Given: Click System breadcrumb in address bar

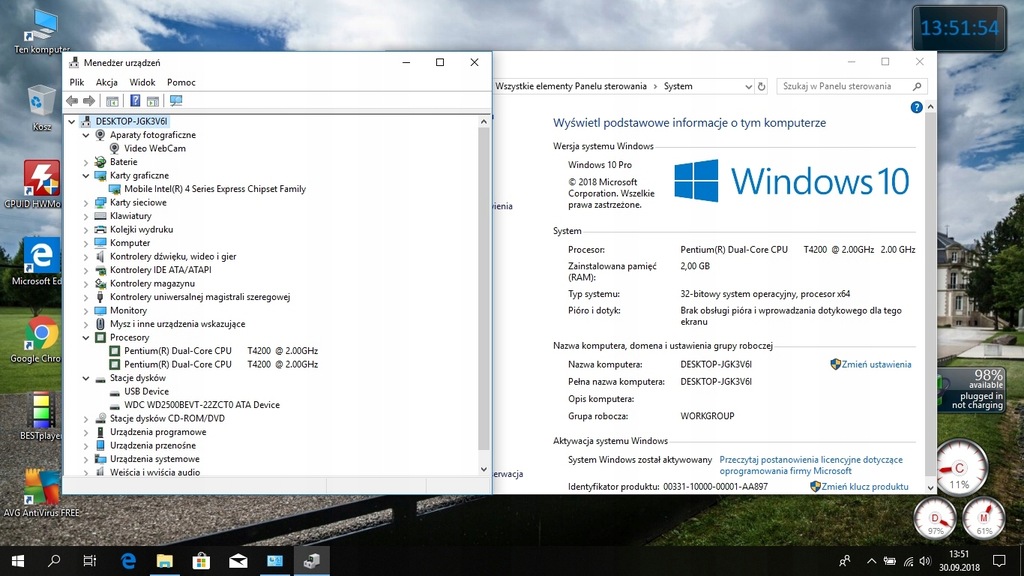Looking at the screenshot, I should click(x=678, y=86).
